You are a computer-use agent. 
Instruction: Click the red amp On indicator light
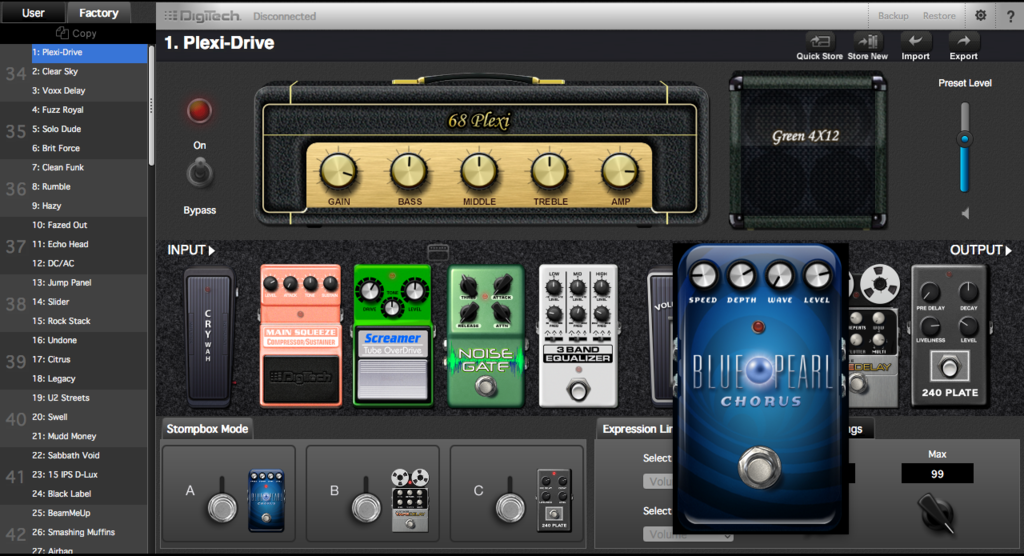(199, 110)
